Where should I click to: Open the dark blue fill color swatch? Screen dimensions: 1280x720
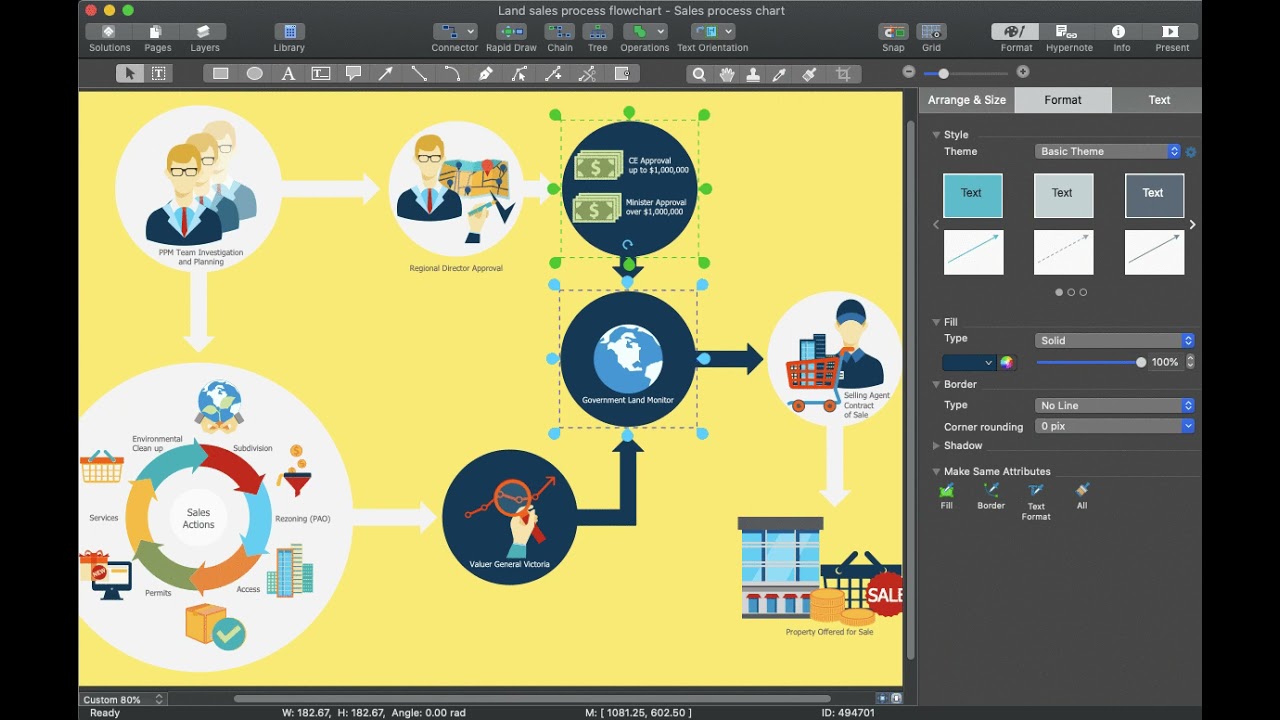(969, 363)
